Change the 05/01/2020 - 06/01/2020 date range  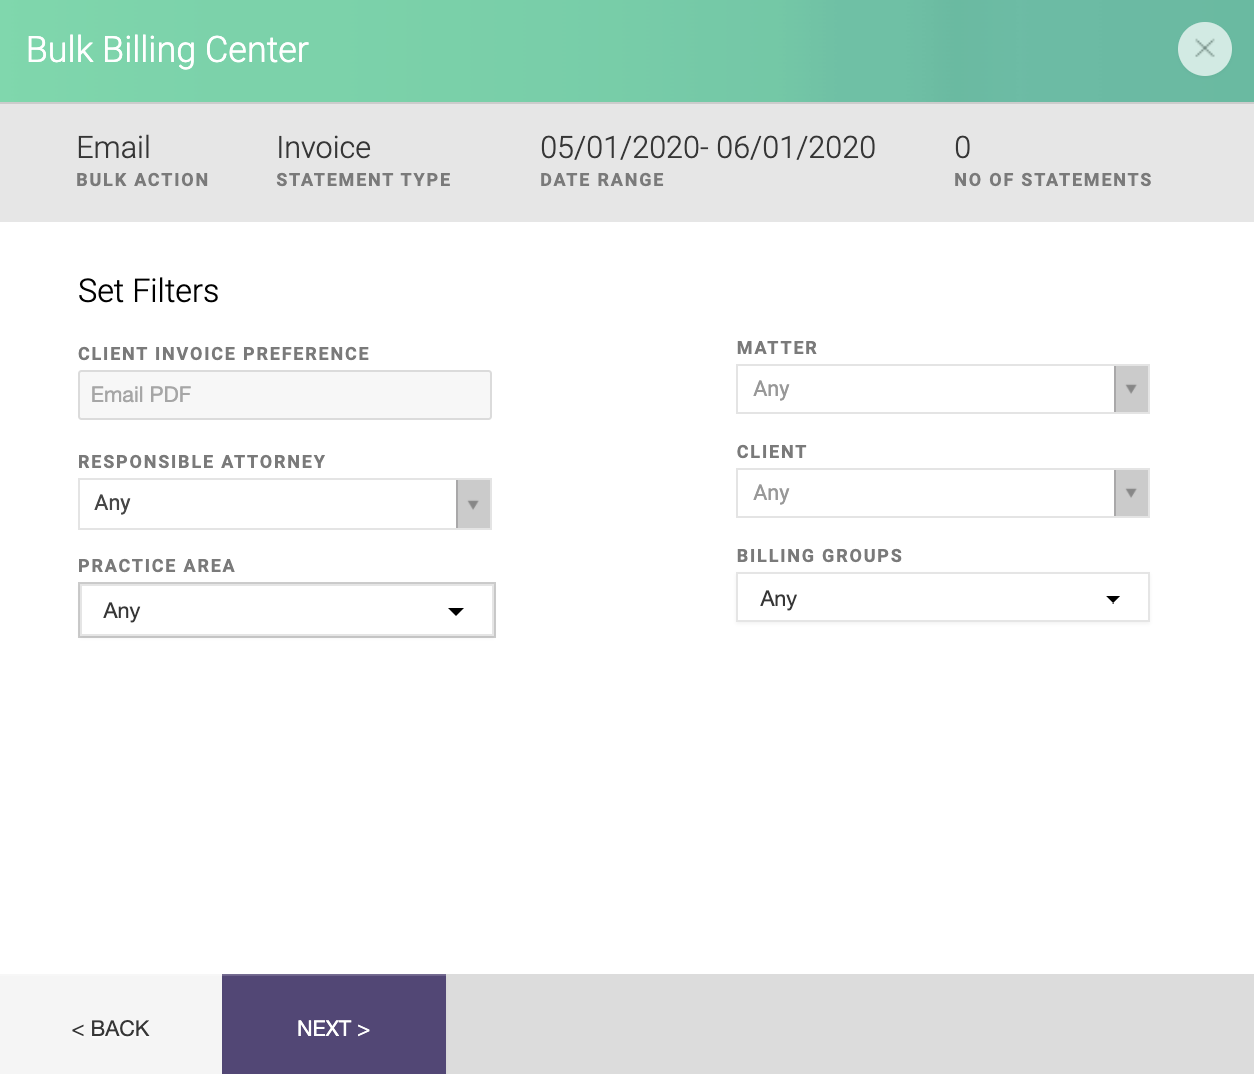click(x=707, y=147)
